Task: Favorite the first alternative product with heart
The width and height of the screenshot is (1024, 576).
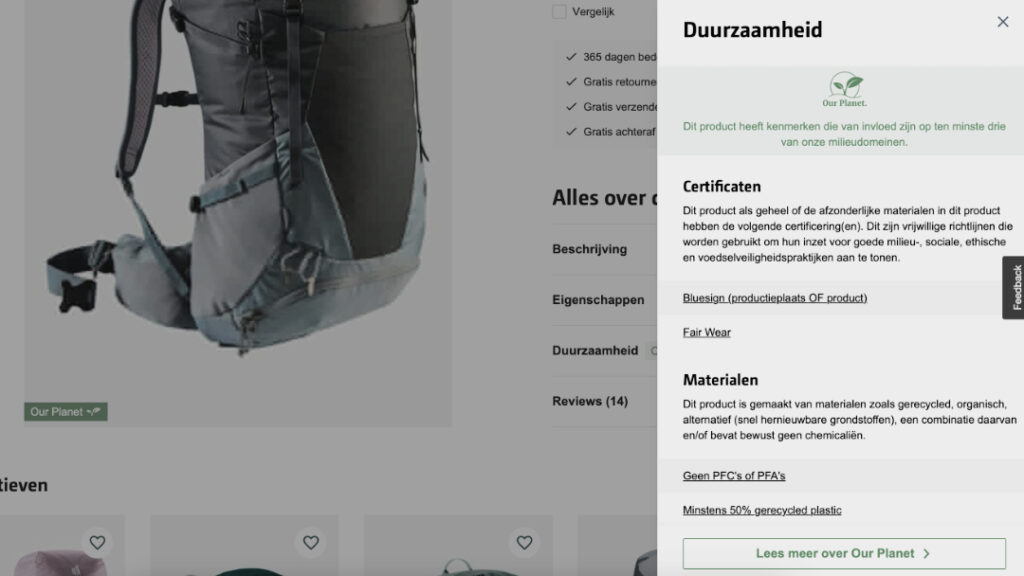Action: pos(97,542)
